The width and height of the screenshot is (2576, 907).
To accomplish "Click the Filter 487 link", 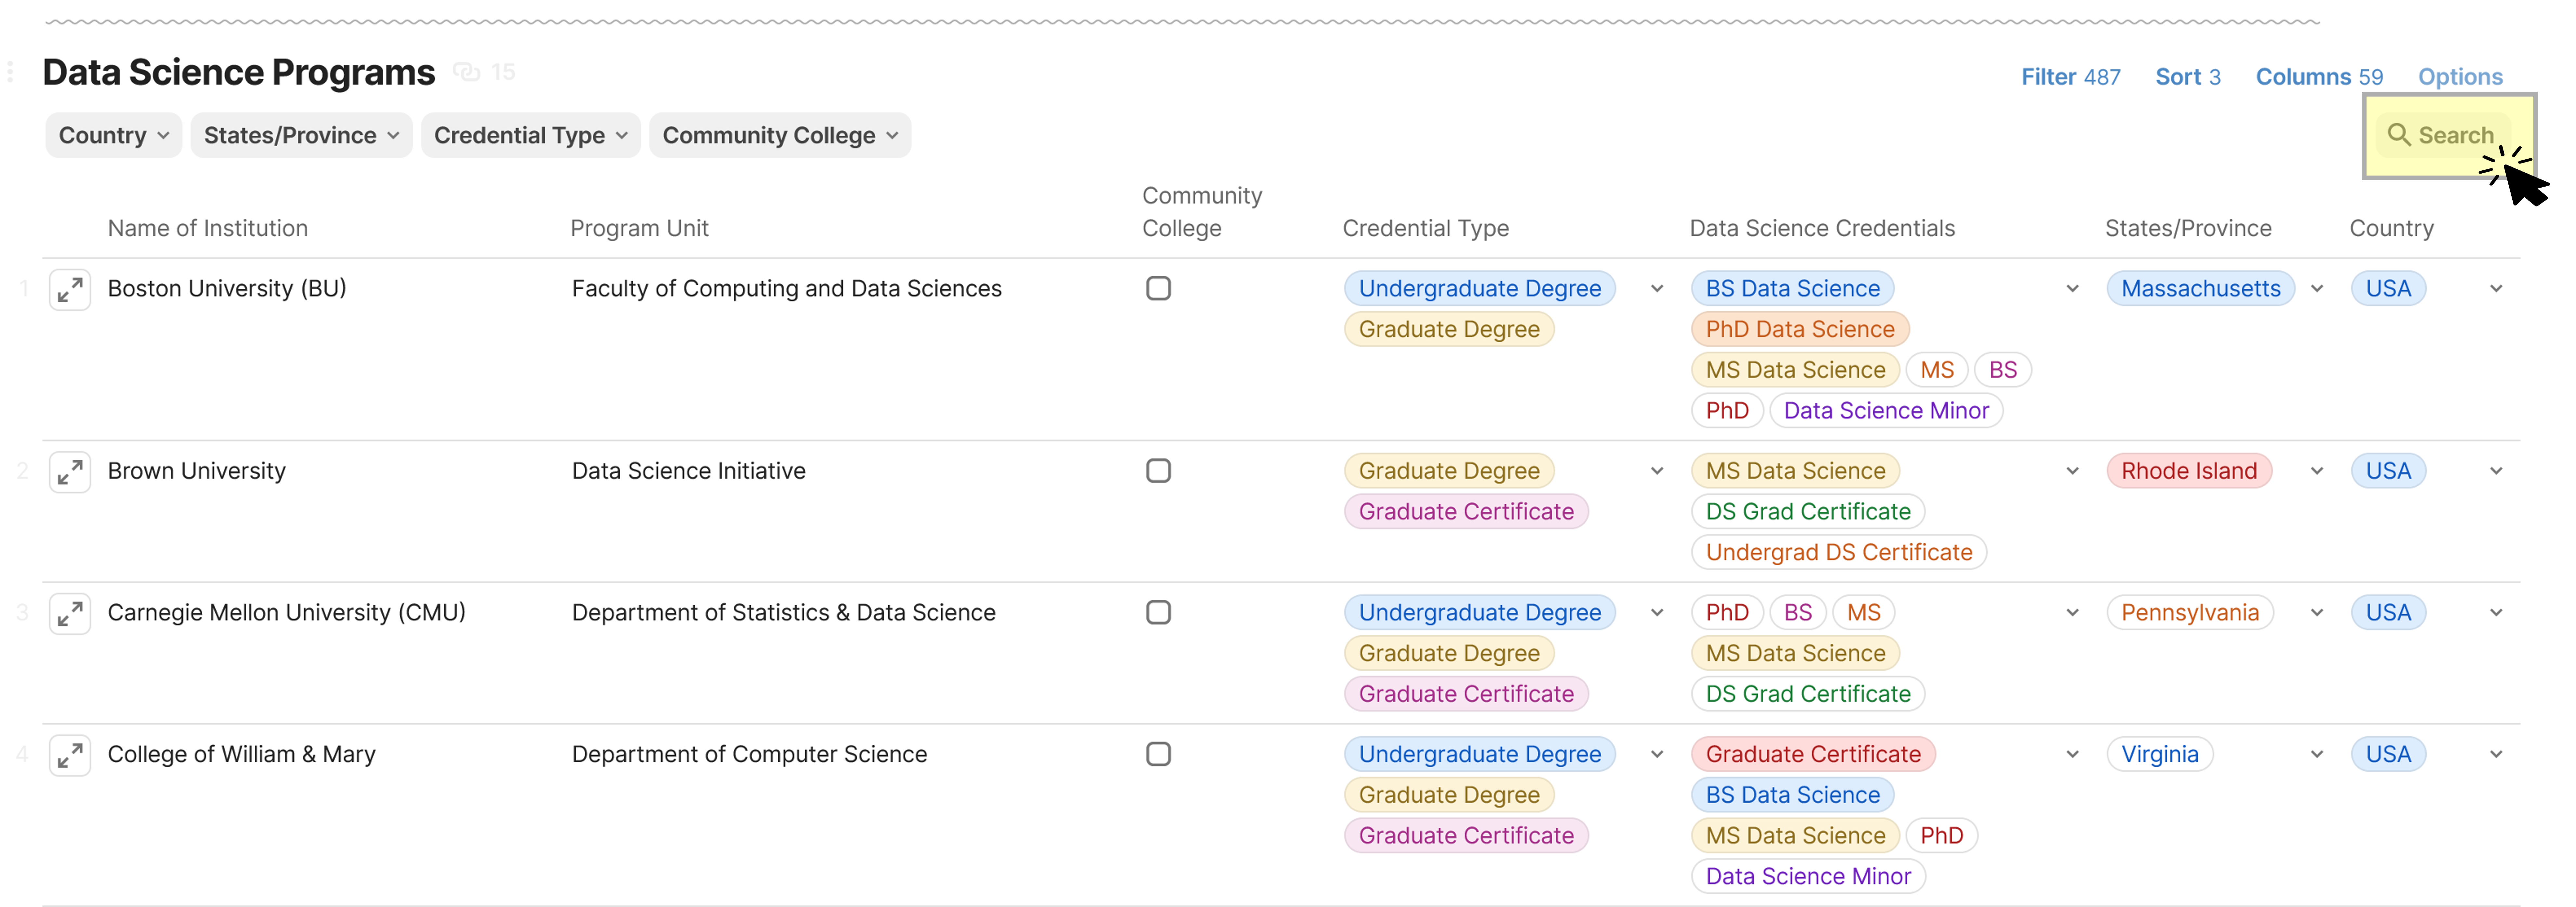I will pos(2070,76).
